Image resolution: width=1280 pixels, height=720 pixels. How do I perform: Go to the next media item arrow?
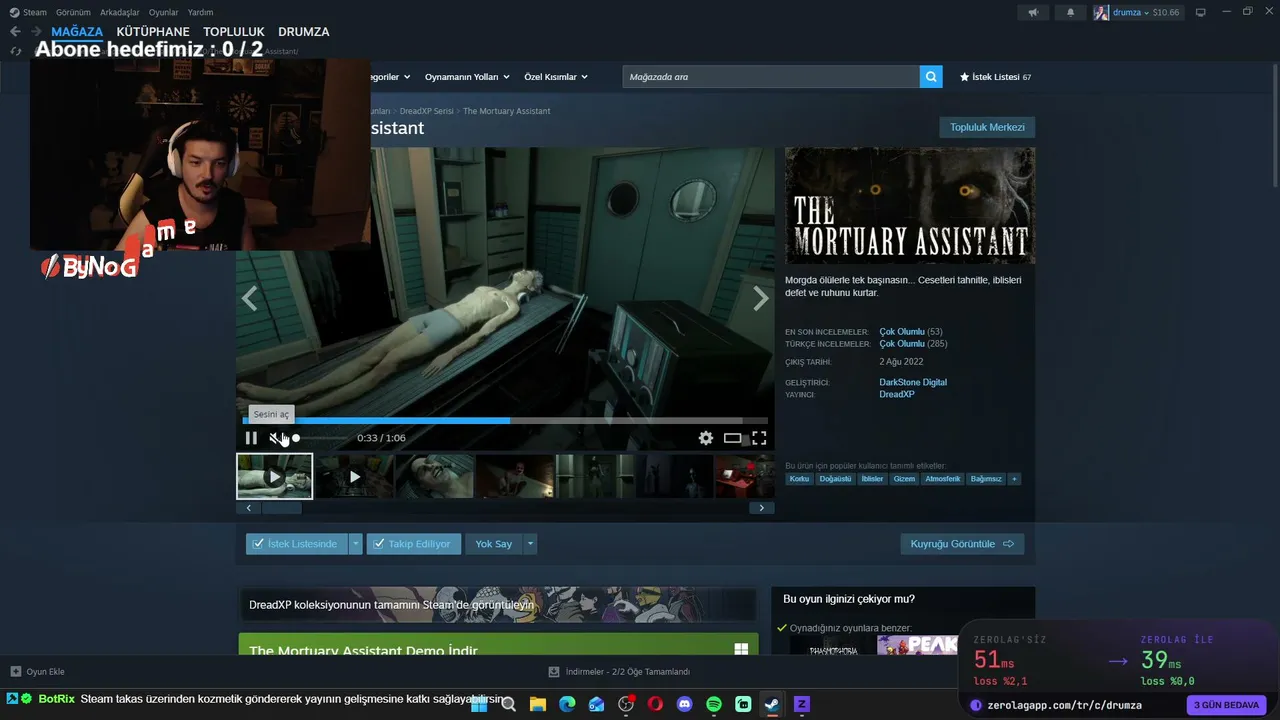click(761, 298)
